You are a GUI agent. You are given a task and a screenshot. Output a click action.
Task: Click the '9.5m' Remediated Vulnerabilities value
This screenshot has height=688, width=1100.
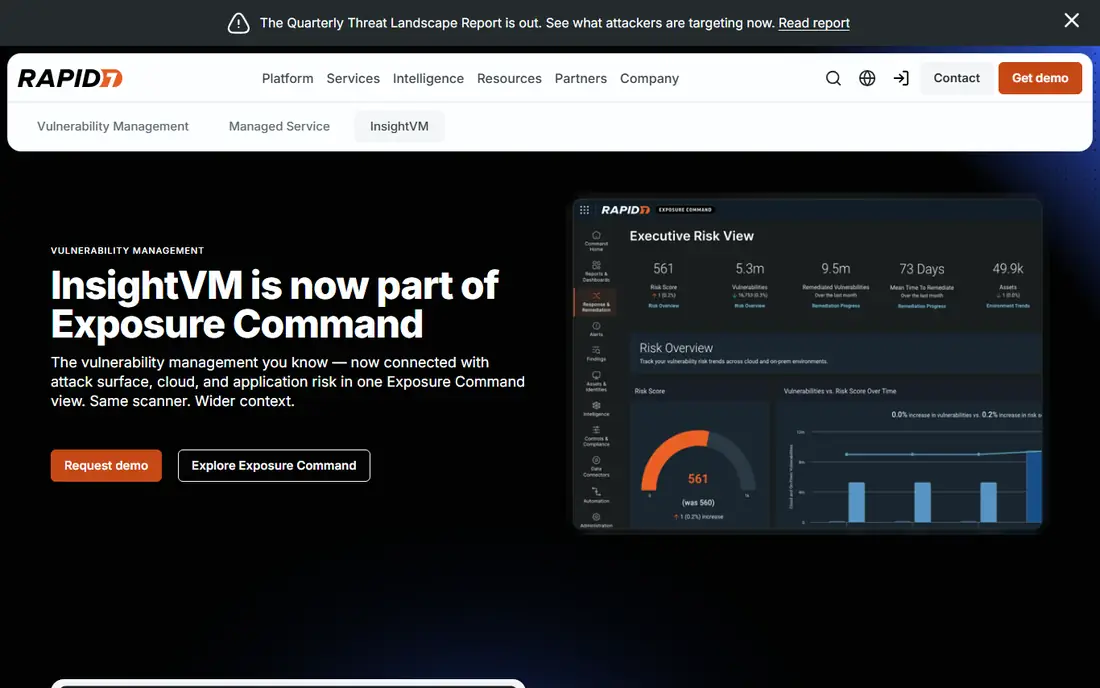(x=836, y=269)
